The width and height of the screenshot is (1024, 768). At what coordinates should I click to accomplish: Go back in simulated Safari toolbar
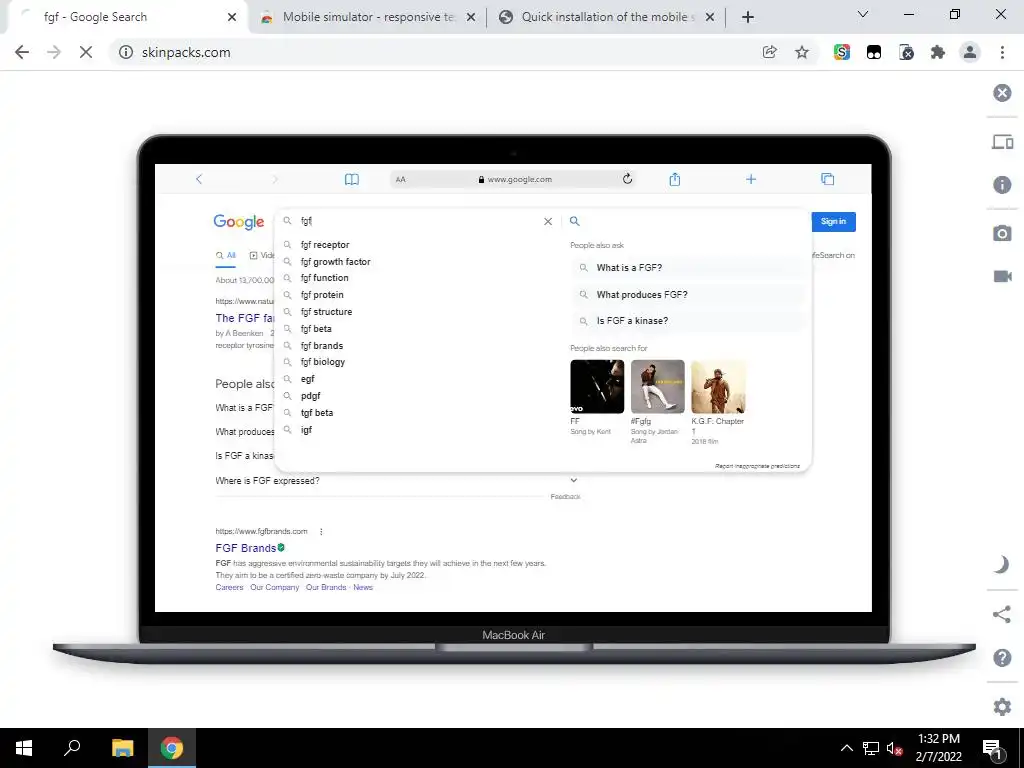click(199, 179)
